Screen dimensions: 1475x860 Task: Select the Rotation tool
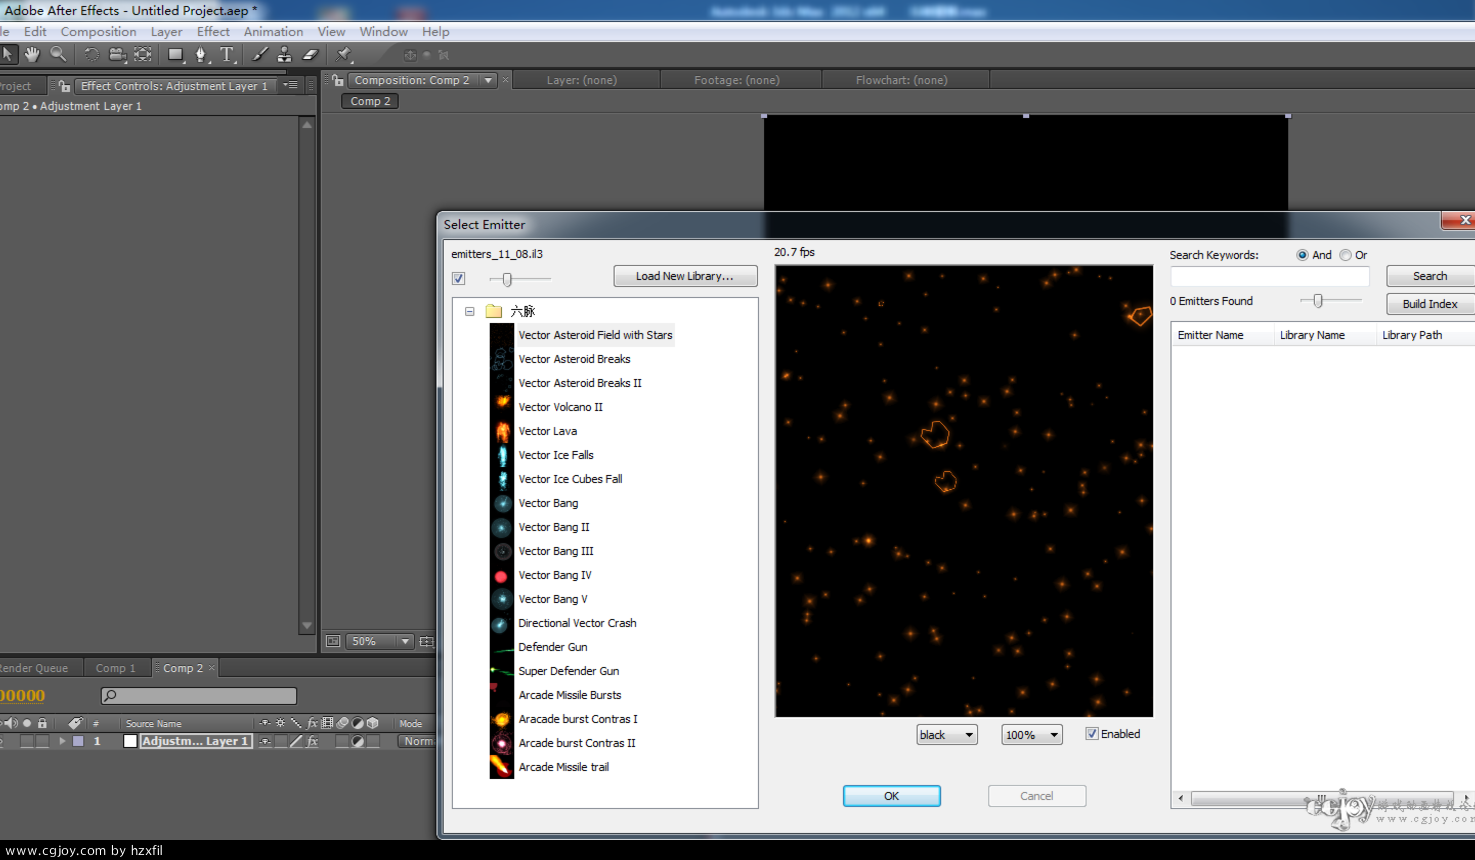coord(91,54)
